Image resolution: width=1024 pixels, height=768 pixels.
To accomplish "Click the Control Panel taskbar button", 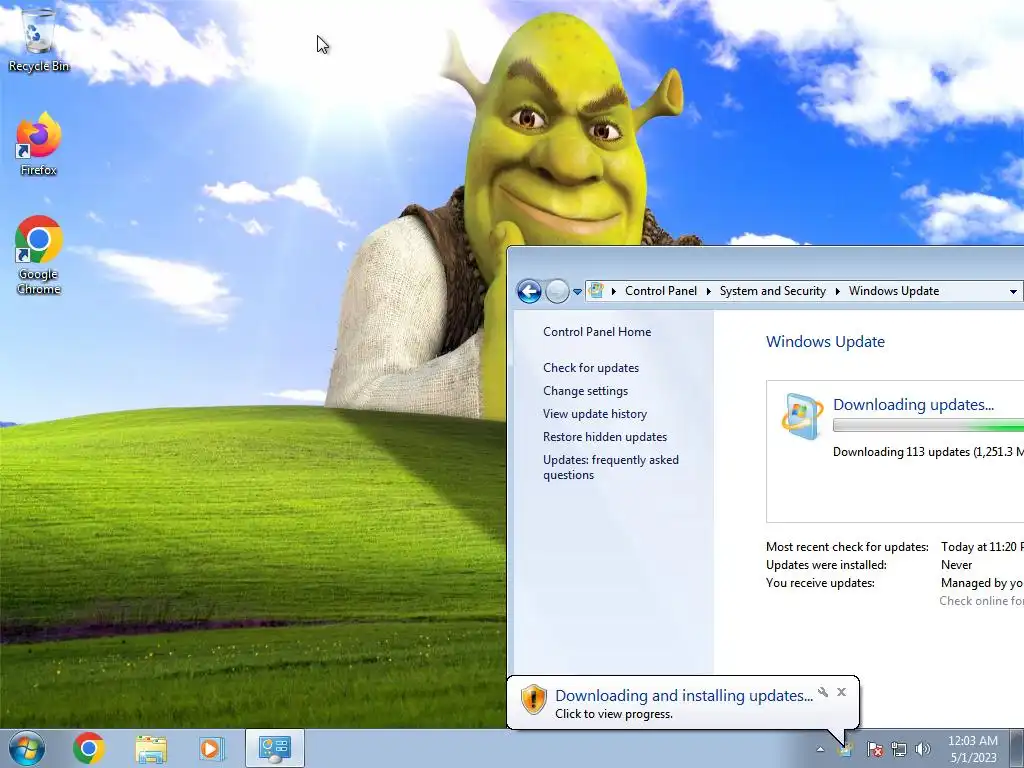I will pyautogui.click(x=274, y=748).
